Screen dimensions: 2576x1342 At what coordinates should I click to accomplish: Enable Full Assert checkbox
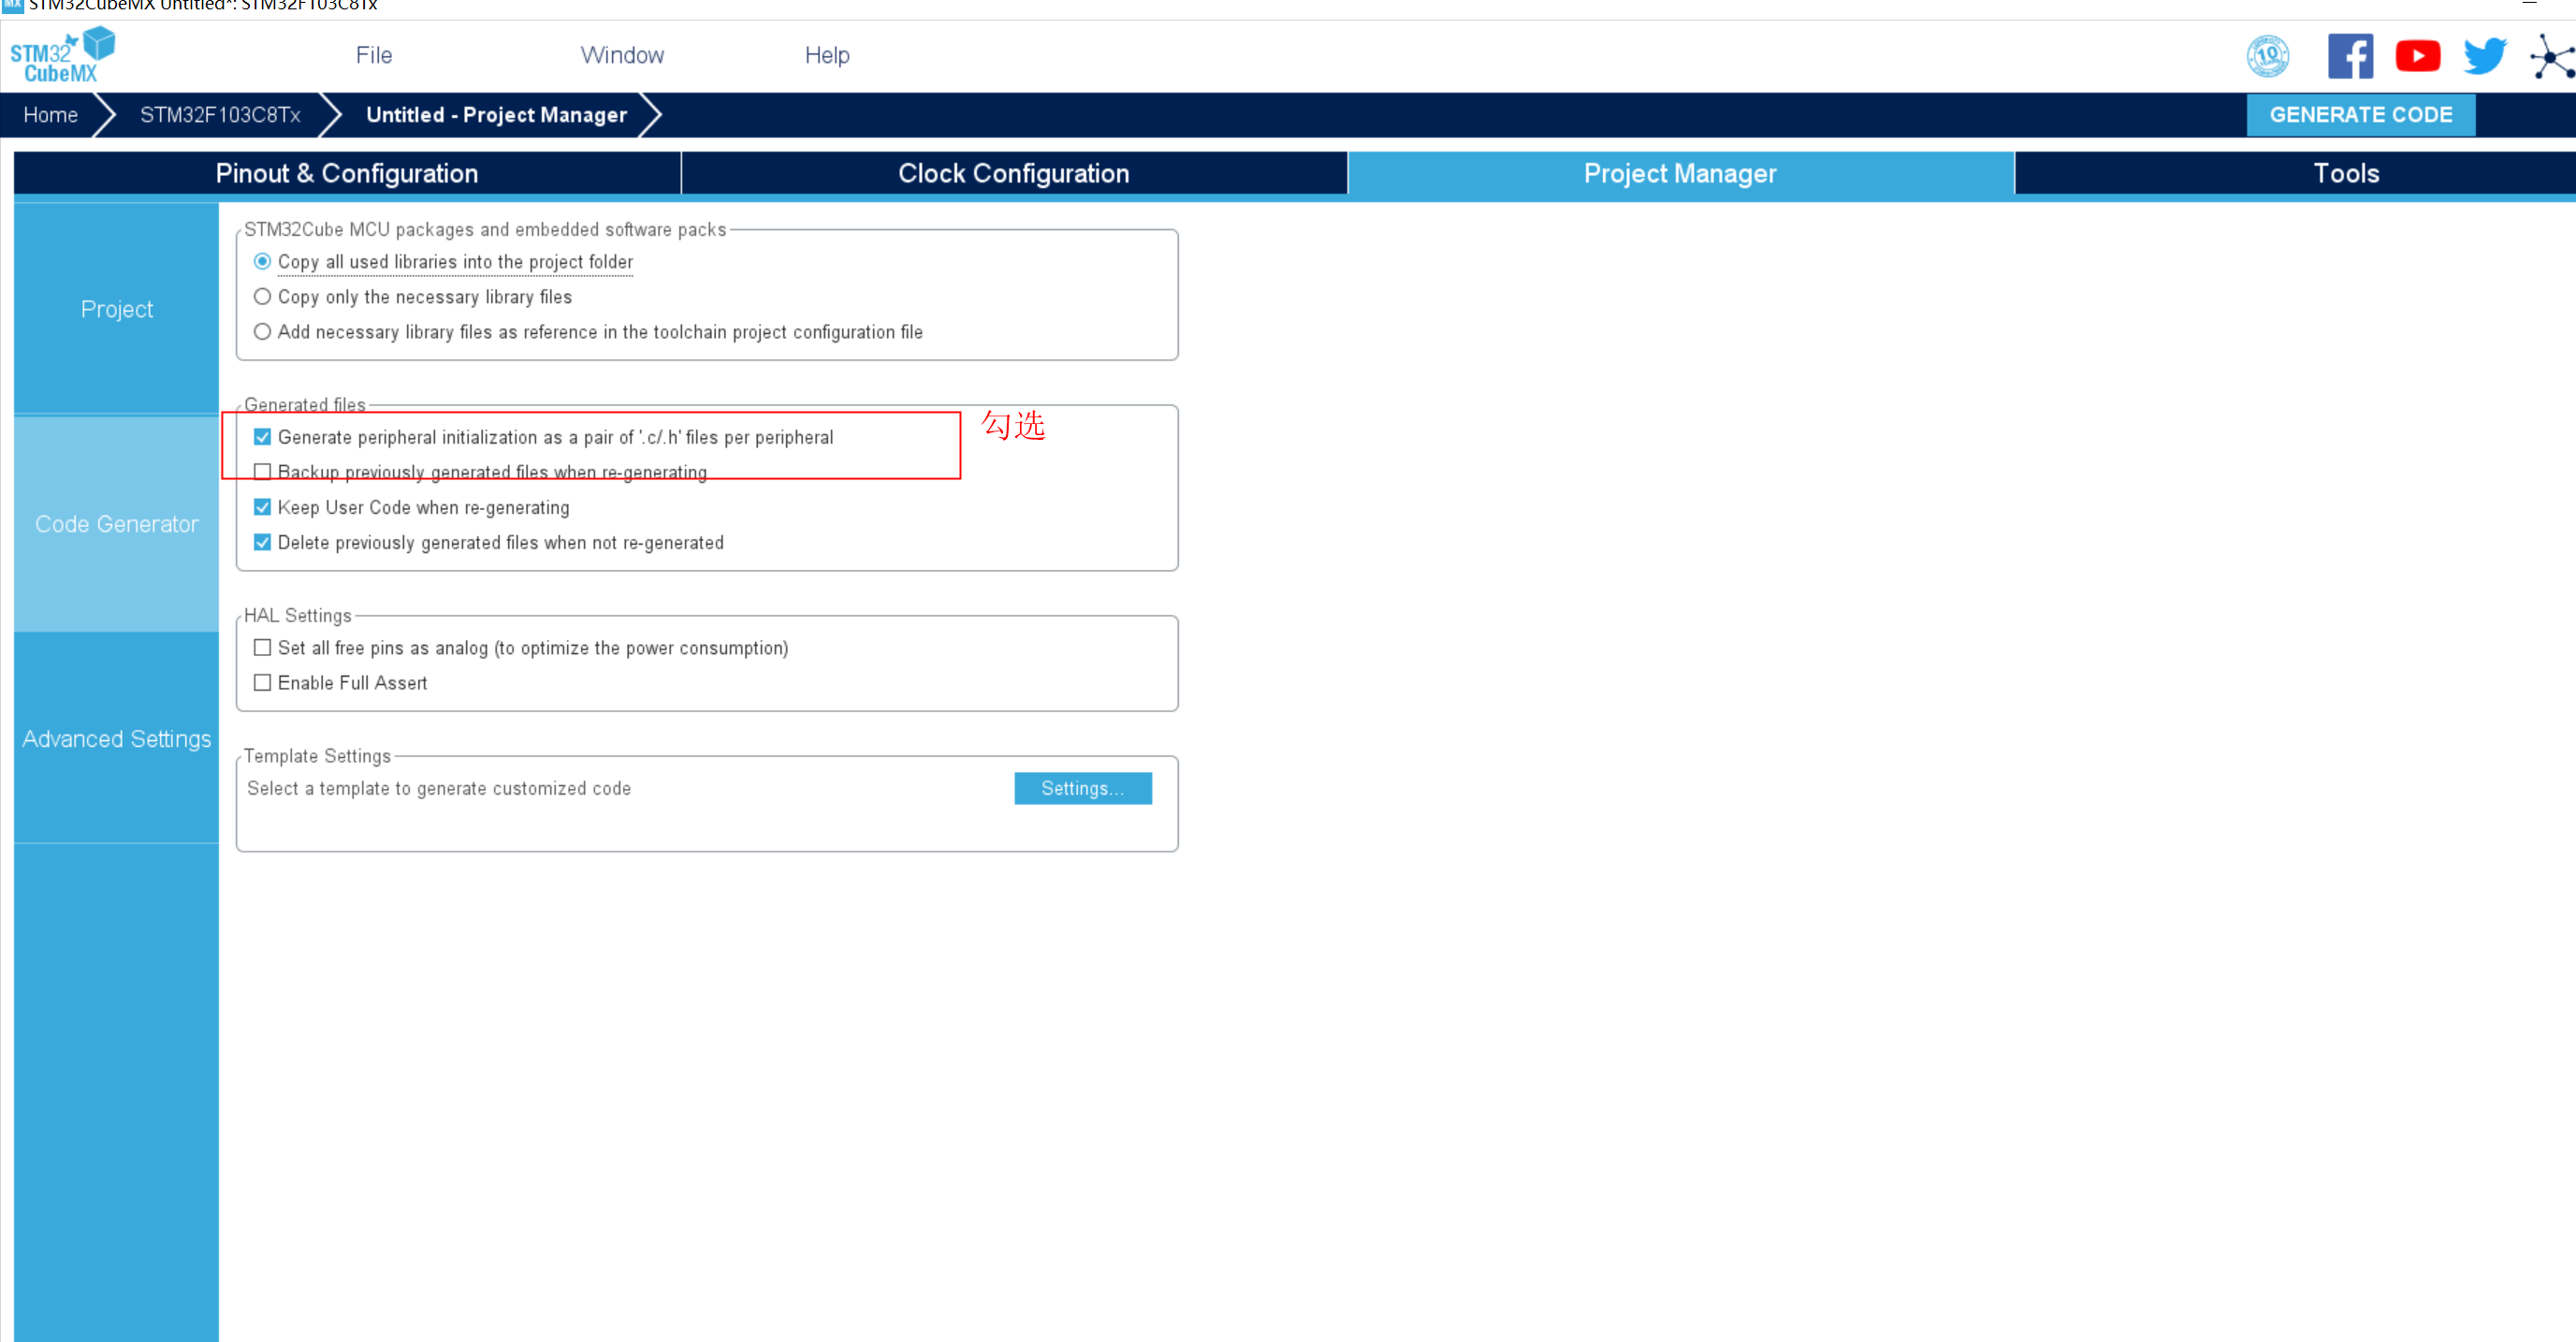pos(262,683)
